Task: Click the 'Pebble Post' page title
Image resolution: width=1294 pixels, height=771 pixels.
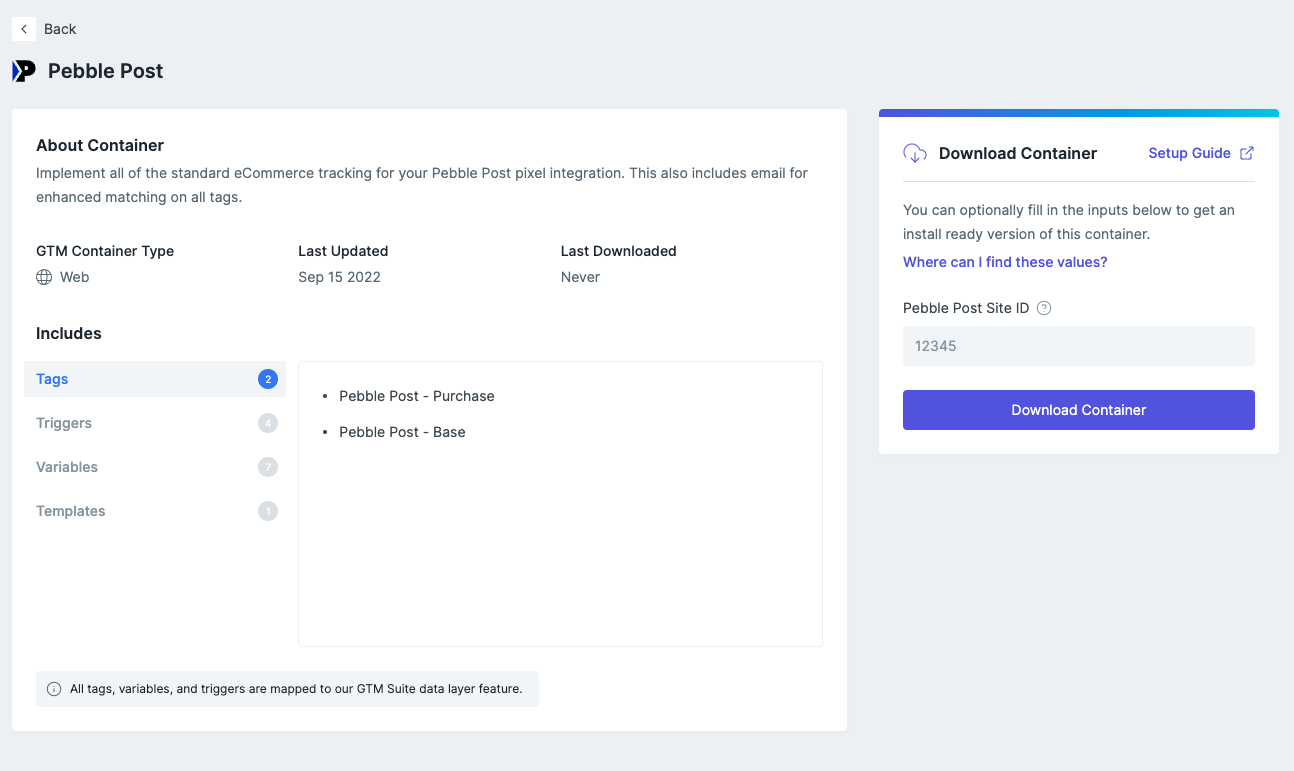Action: click(106, 71)
